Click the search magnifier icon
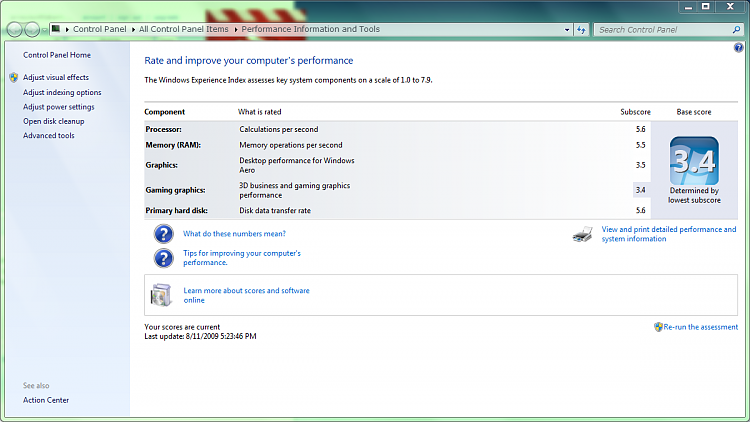Screen dimensions: 750x422 pyautogui.click(x=736, y=30)
